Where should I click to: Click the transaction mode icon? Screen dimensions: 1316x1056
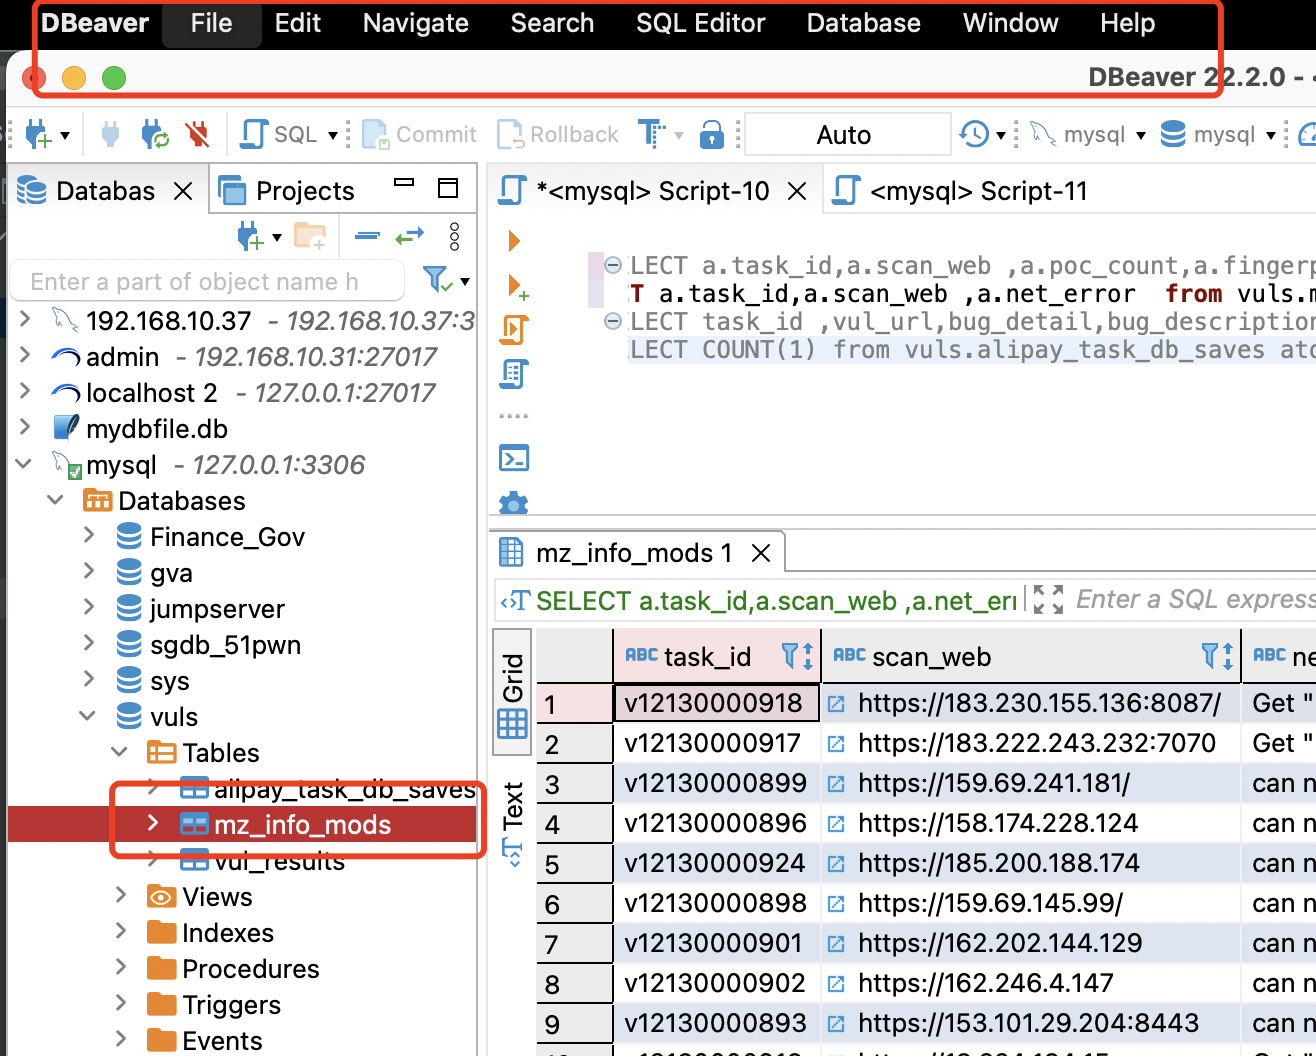pos(652,134)
